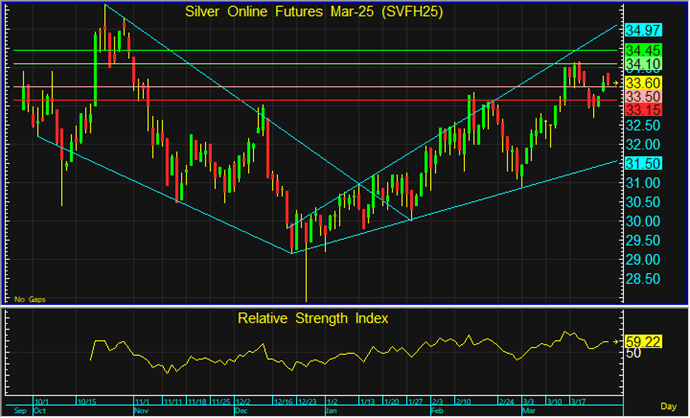Click the Relative Strength Index panel title
The width and height of the screenshot is (690, 418).
[x=312, y=319]
